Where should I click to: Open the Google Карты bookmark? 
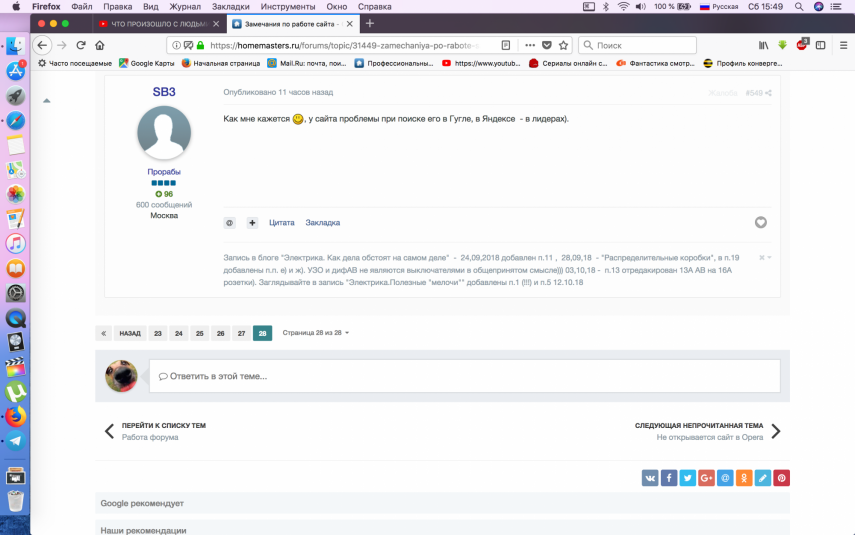point(147,63)
